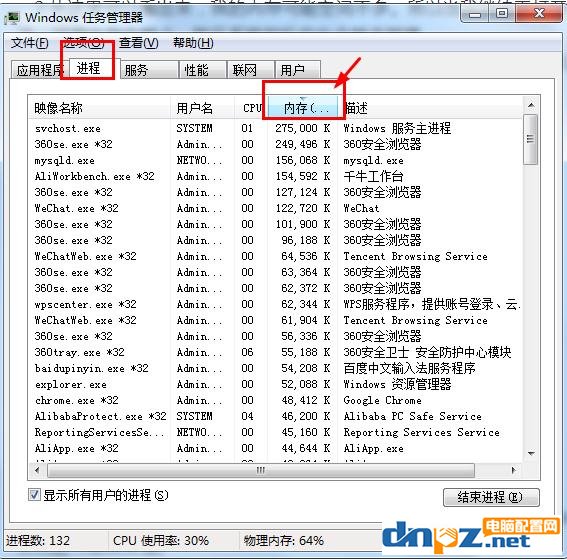Click the 127,124 K memory value
Image resolution: width=567 pixels, height=560 pixels.
[303, 192]
